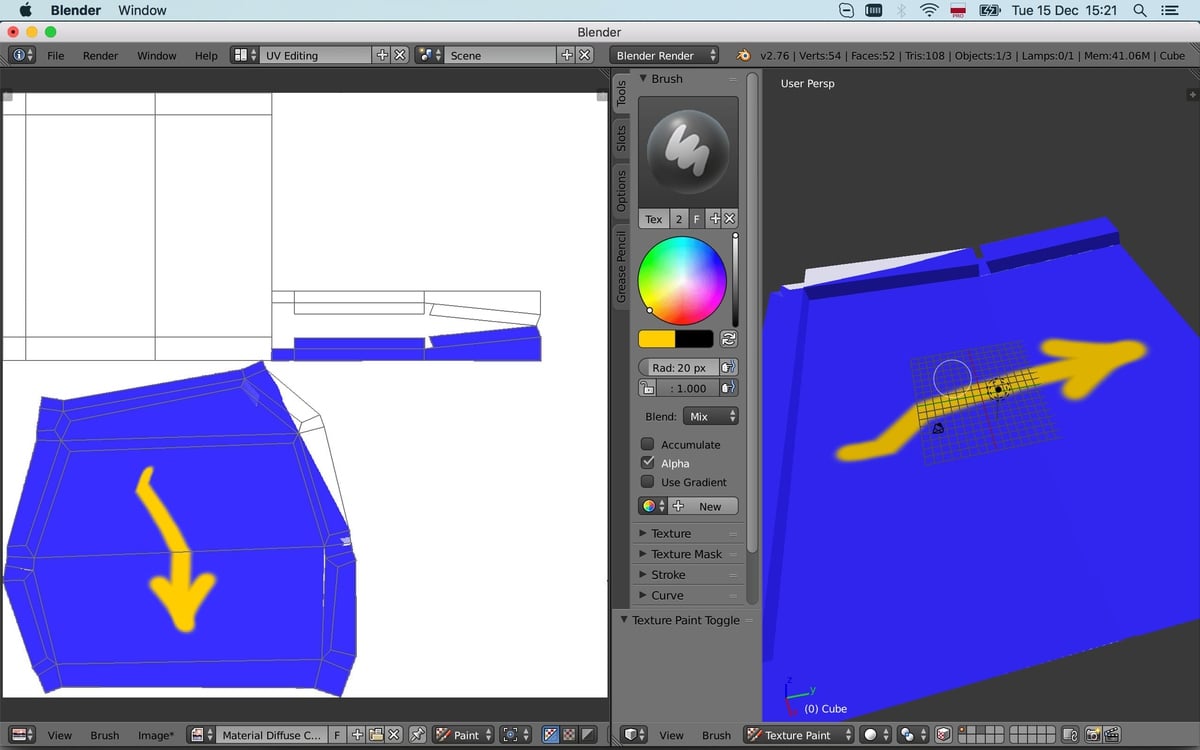The height and width of the screenshot is (750, 1200).
Task: Open the pivot point selector in UV editor header
Action: (x=512, y=735)
